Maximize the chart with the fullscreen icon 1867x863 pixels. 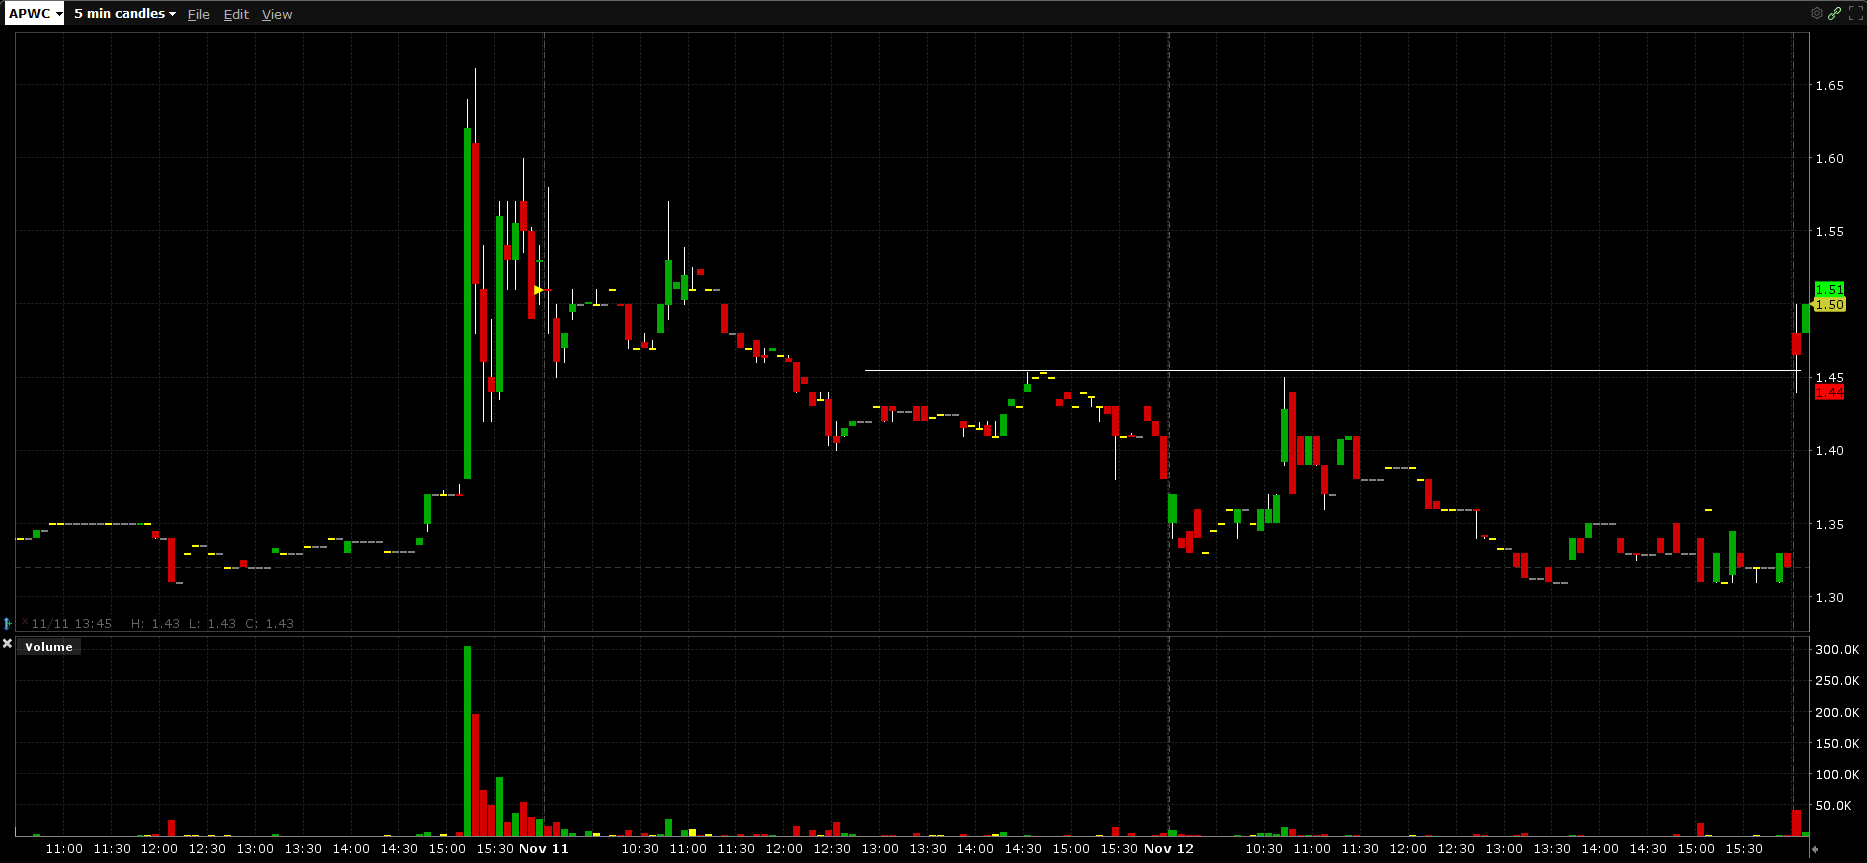click(1855, 13)
